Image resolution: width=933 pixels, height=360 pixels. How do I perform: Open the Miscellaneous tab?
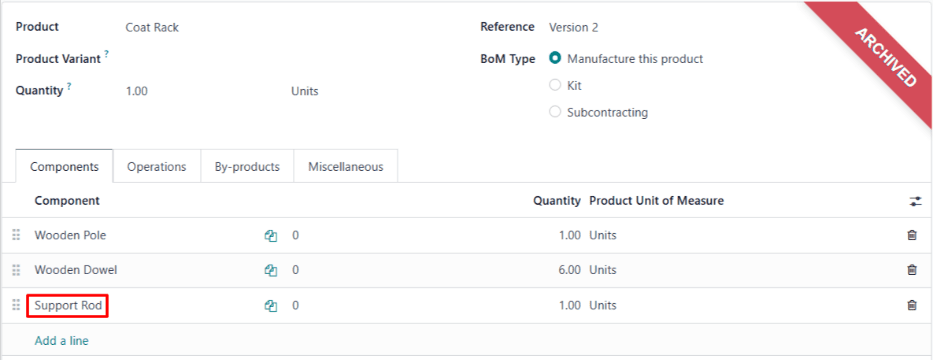[346, 167]
